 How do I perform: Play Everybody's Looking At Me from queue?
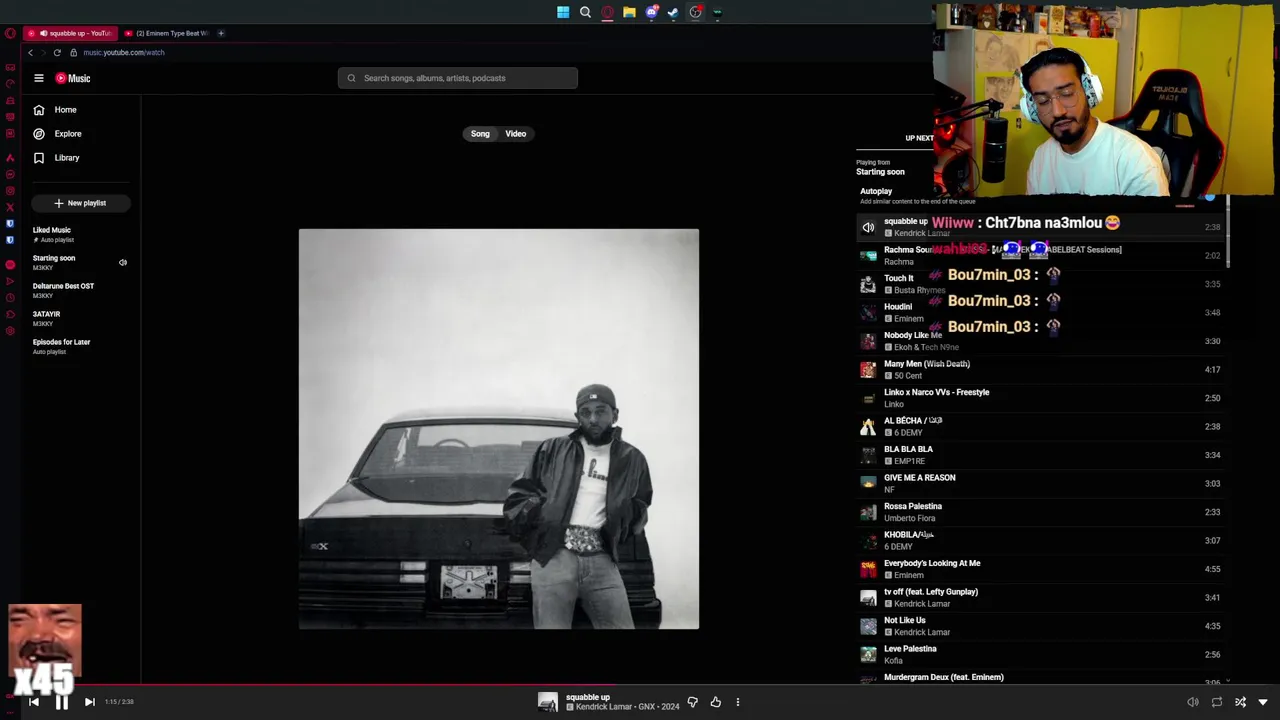coord(1042,569)
